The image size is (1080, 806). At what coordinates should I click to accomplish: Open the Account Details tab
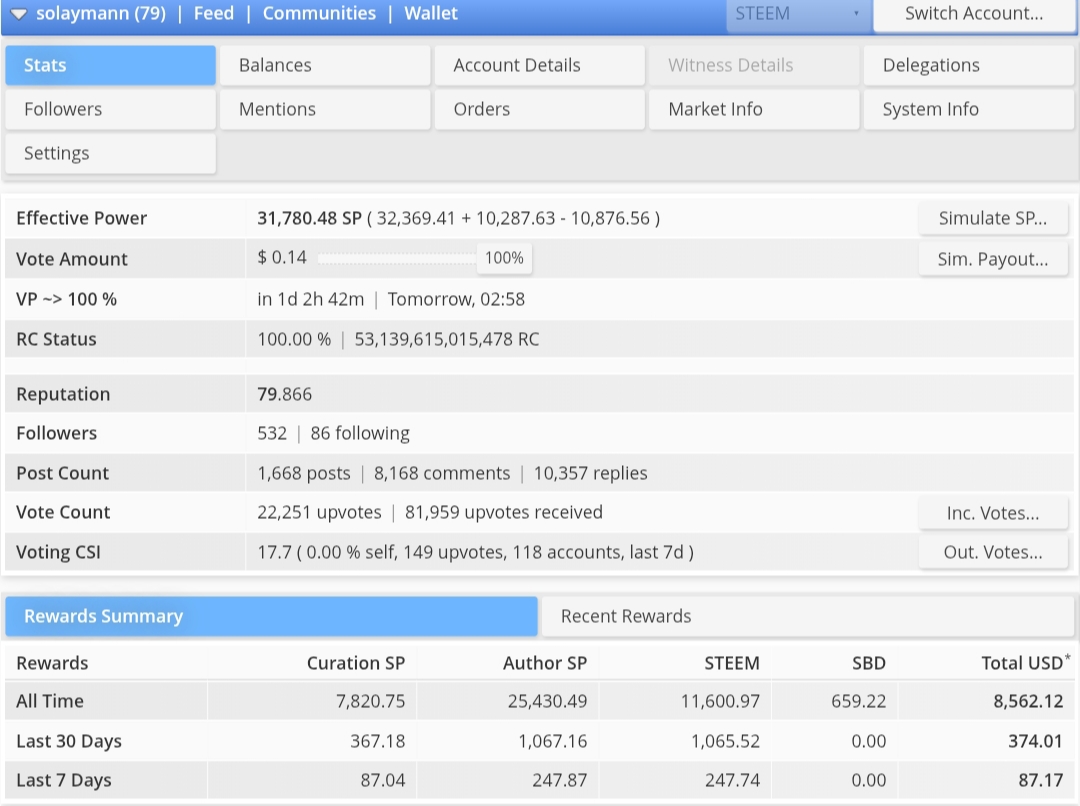[540, 65]
